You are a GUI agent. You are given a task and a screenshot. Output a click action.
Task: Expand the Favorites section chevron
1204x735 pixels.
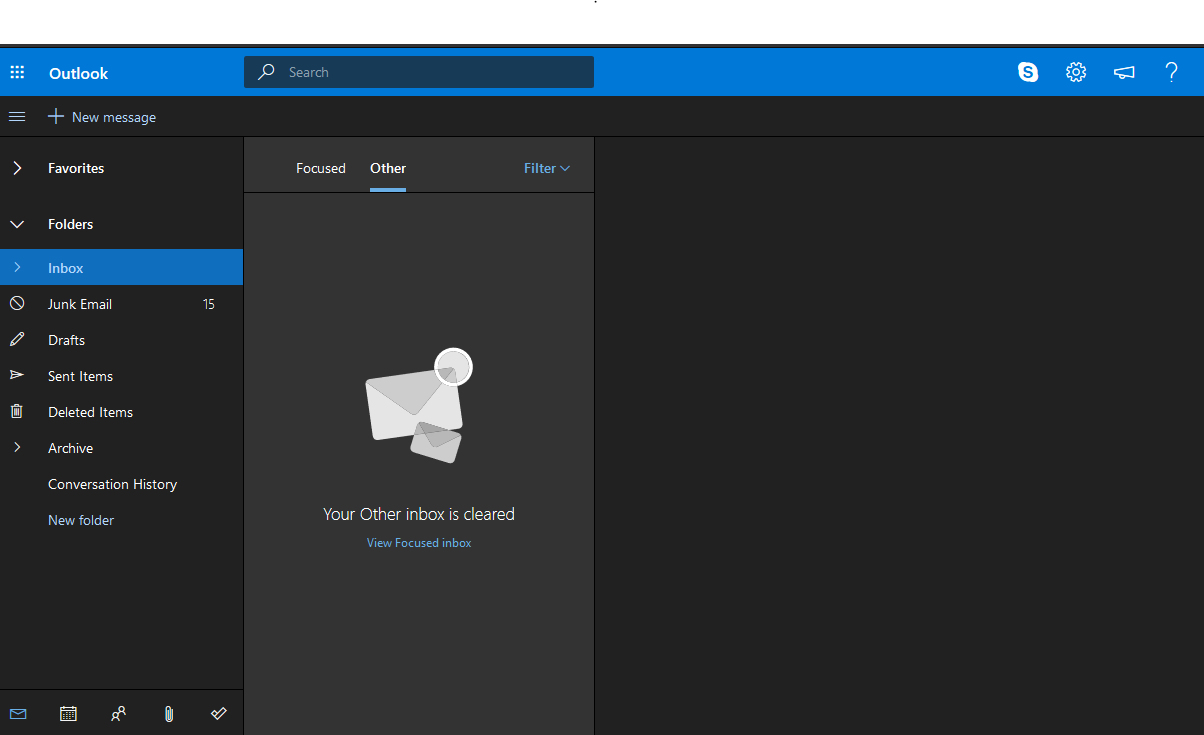17,168
